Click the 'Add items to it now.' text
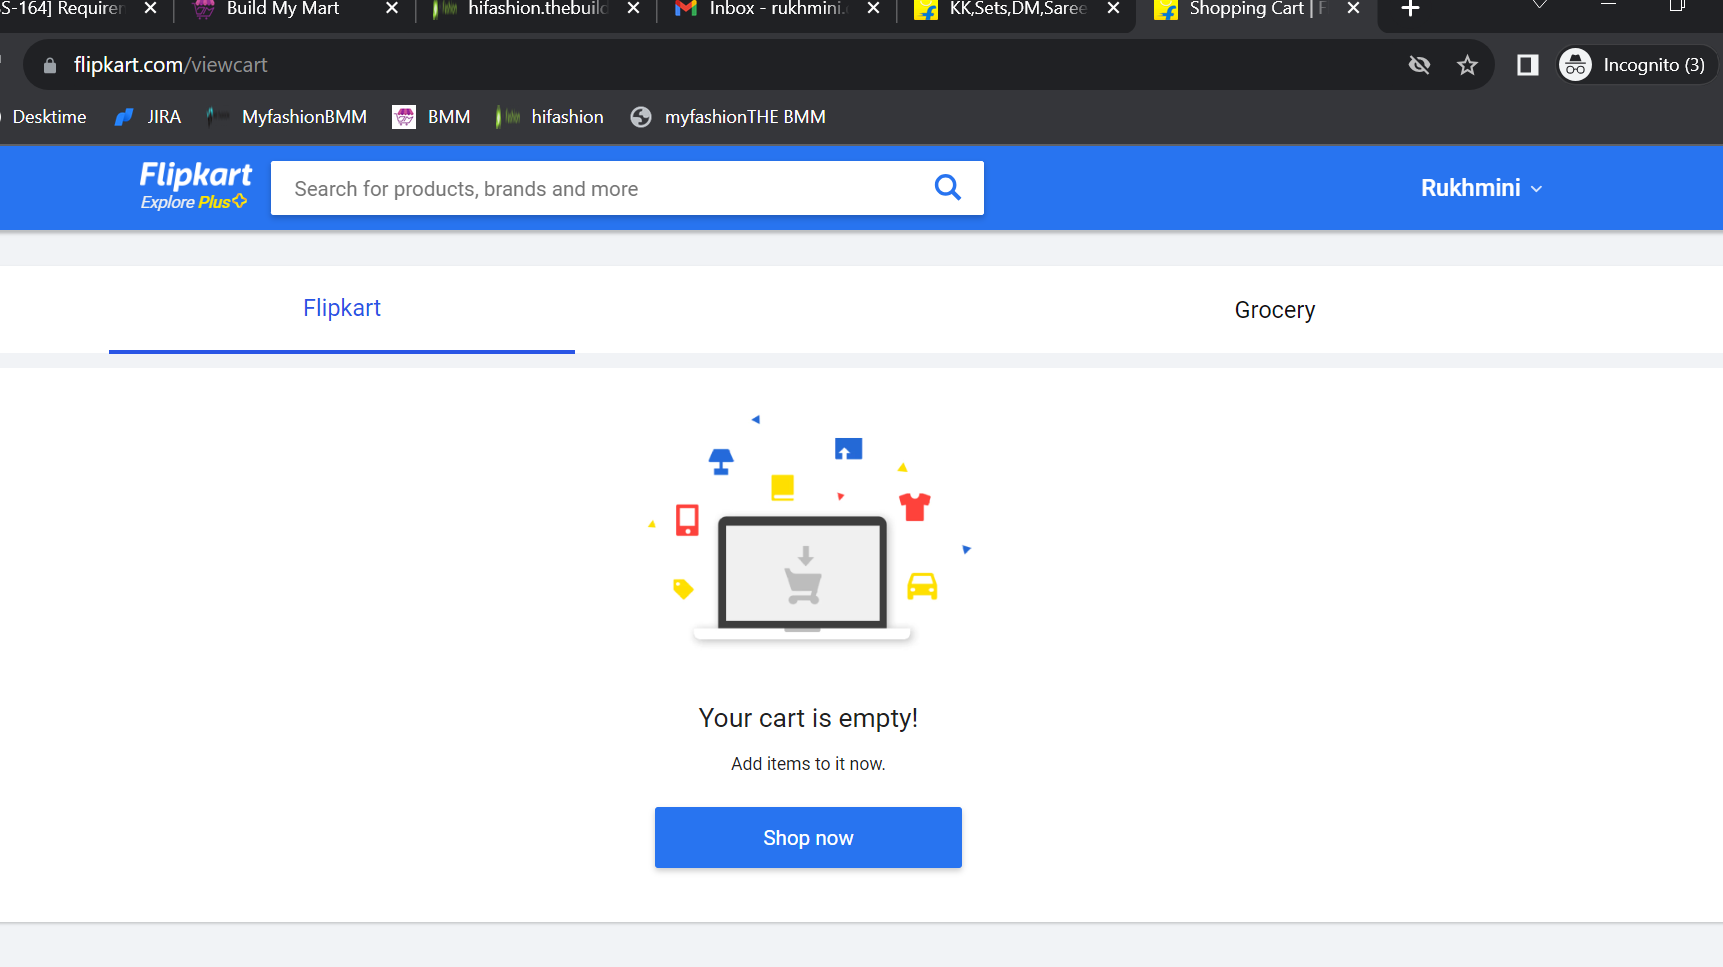 (x=808, y=764)
